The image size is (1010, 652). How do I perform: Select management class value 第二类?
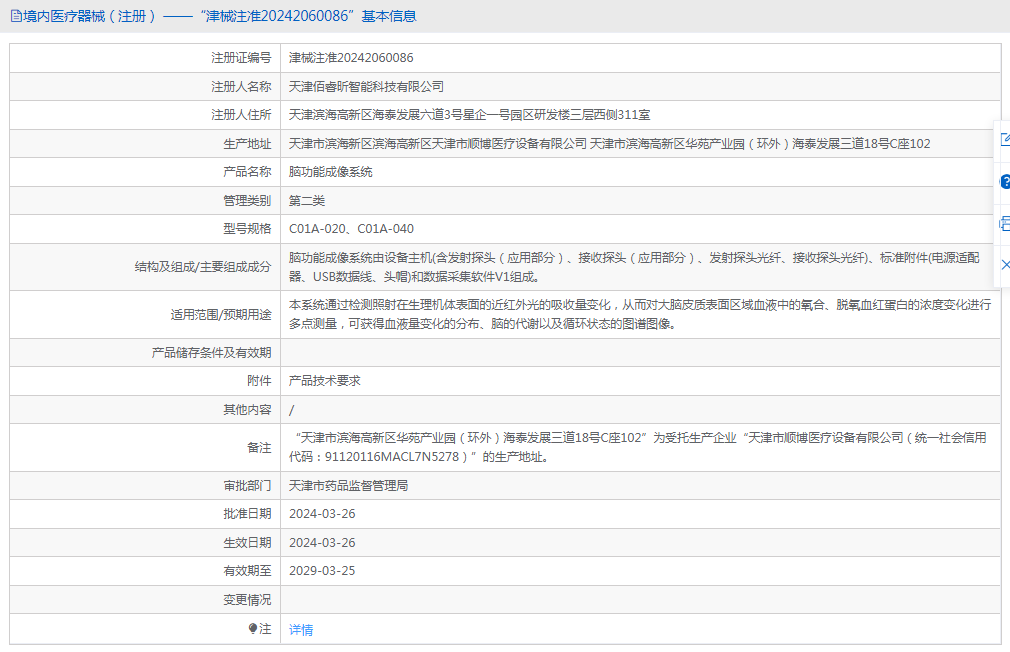pyautogui.click(x=307, y=200)
